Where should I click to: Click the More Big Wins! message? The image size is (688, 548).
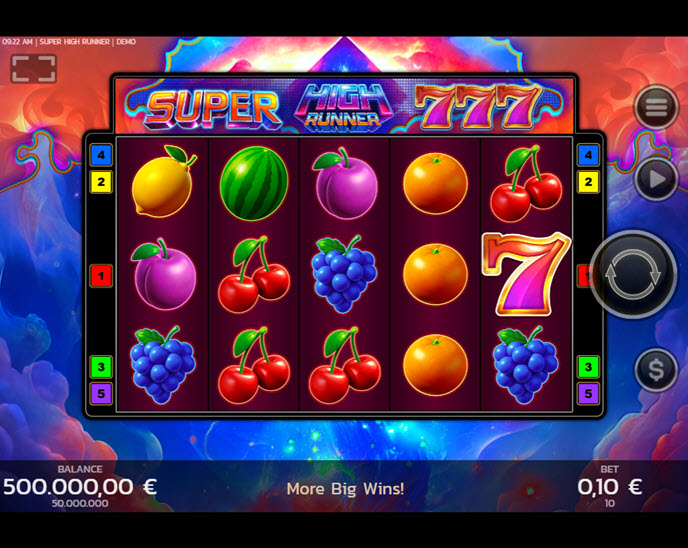345,489
